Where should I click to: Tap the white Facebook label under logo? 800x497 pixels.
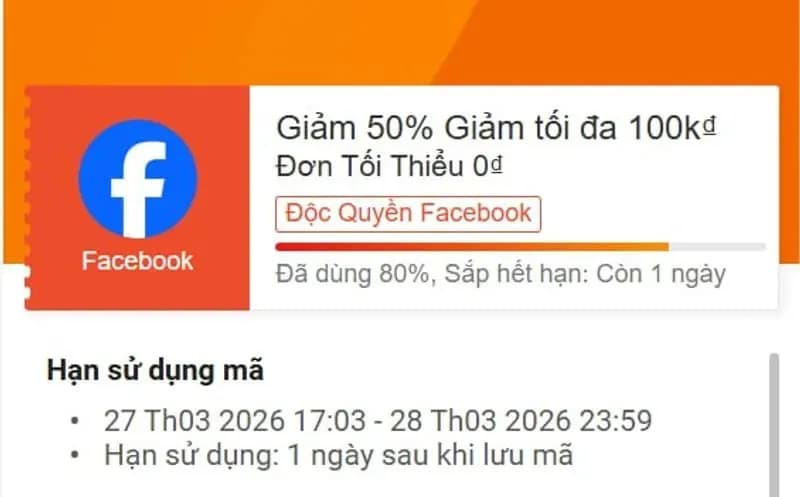point(138,261)
